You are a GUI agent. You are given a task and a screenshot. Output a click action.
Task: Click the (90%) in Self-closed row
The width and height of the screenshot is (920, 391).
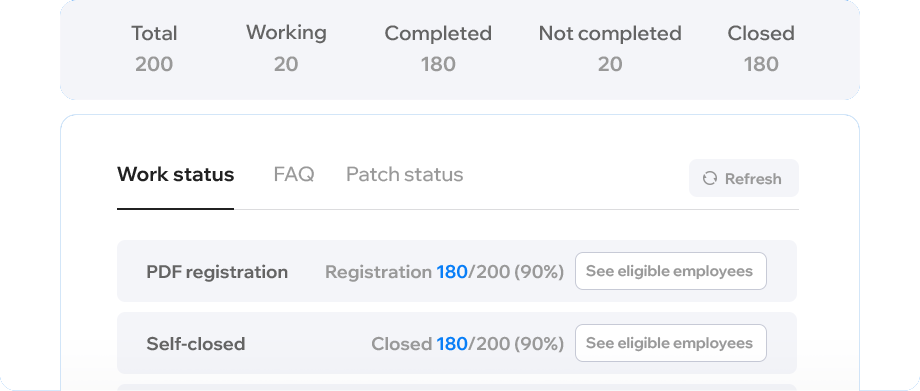pos(539,343)
